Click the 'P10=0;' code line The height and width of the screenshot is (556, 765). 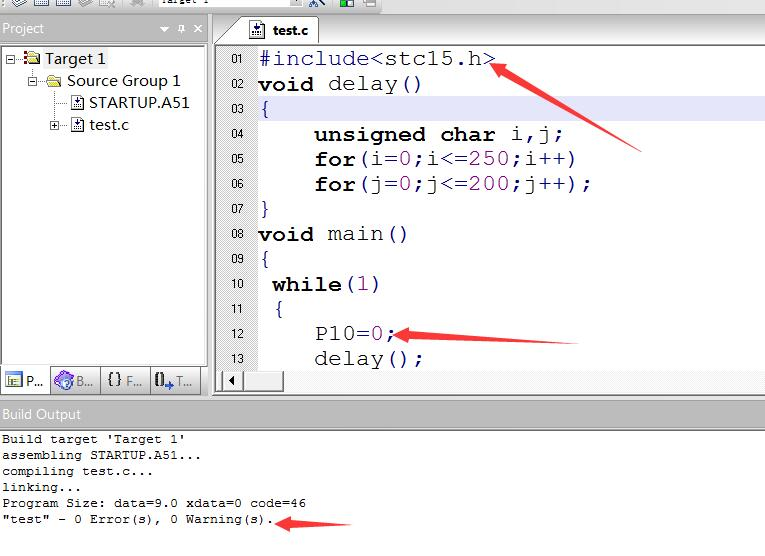click(355, 334)
